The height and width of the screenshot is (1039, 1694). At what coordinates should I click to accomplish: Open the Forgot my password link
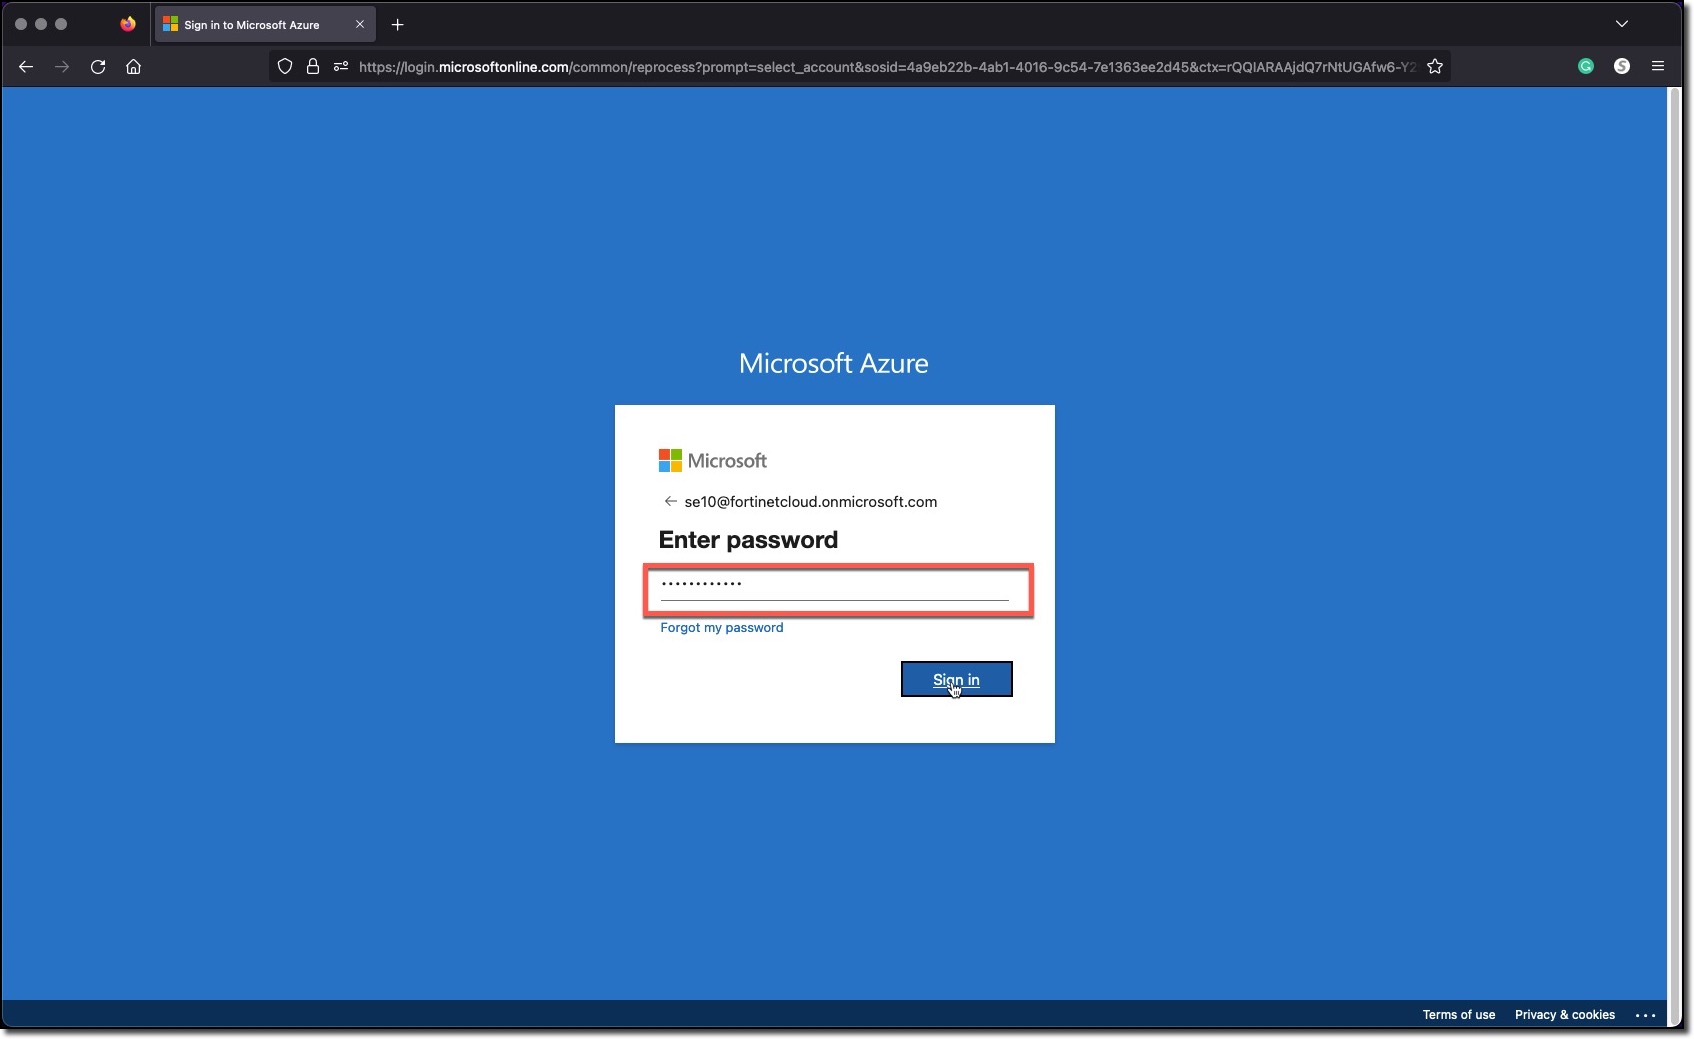tap(722, 628)
